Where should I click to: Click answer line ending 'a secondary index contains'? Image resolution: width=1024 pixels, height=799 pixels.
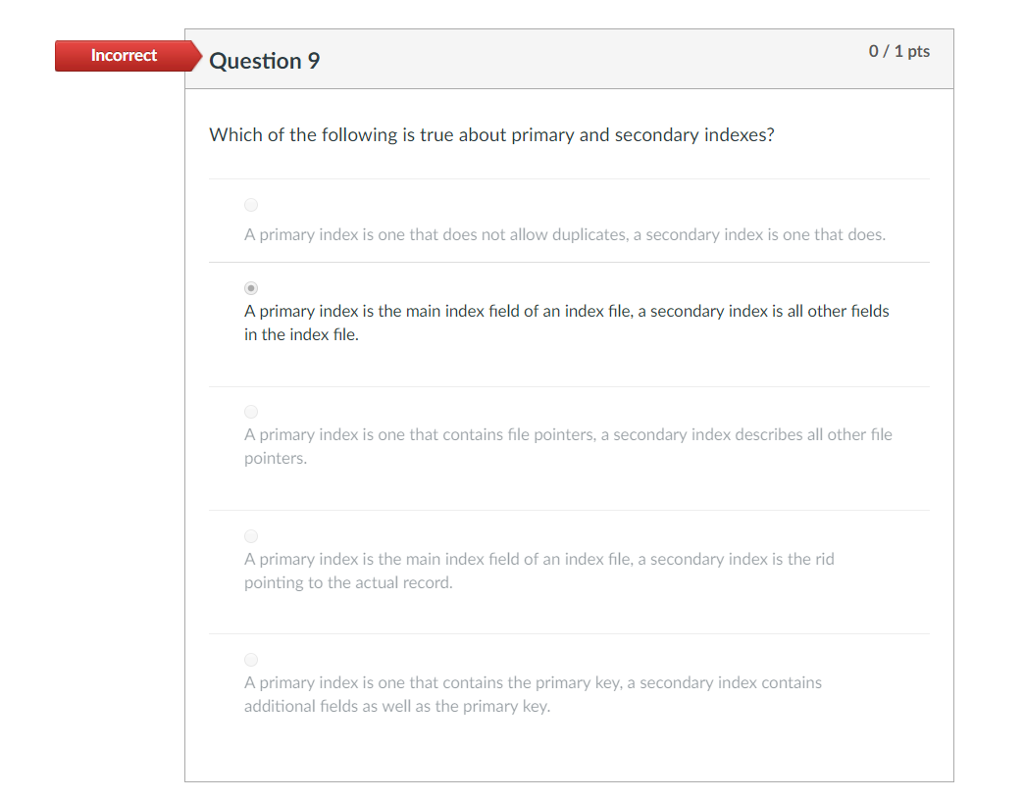click(x=533, y=683)
